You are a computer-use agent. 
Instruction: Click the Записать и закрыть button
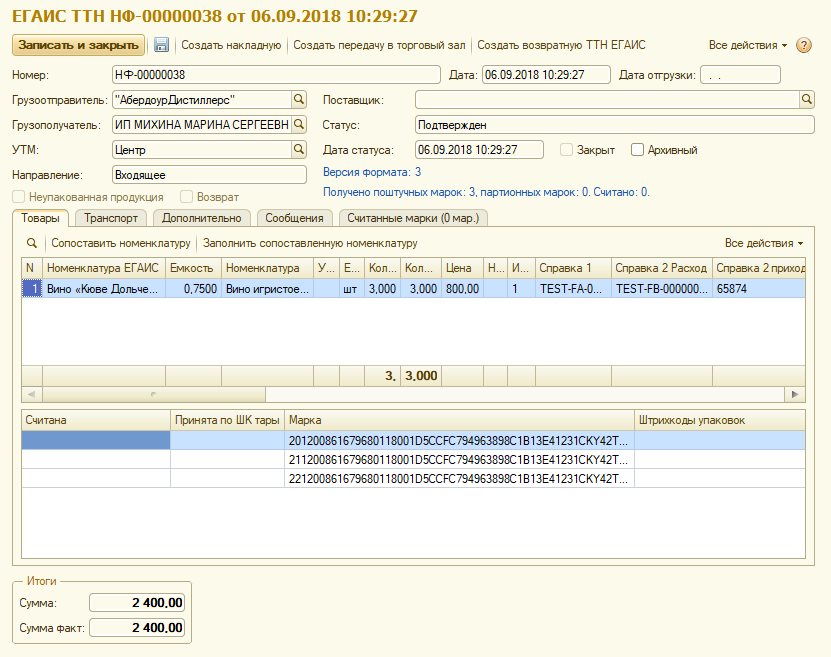click(78, 45)
